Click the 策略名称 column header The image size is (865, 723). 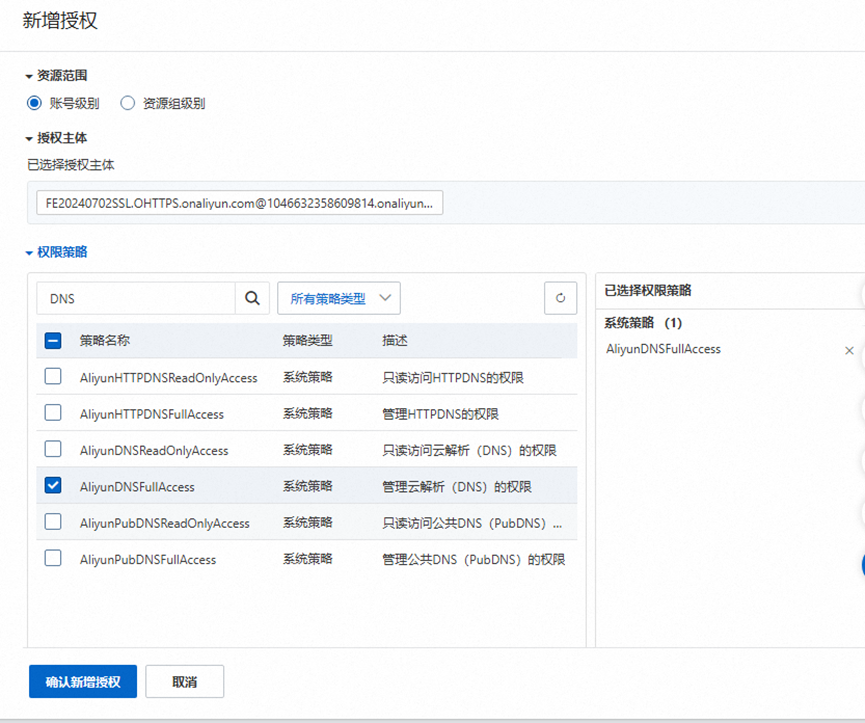(105, 340)
